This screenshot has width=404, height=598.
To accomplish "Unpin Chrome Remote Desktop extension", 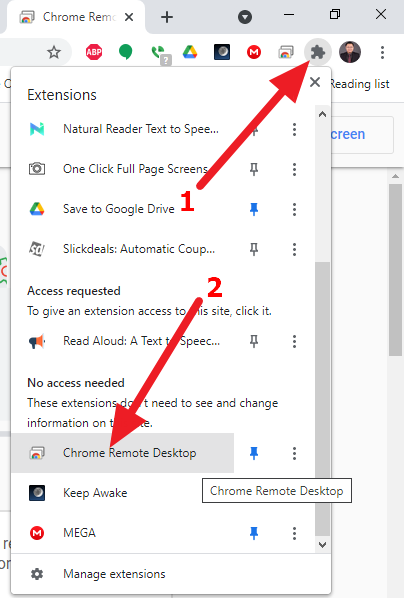I will (254, 453).
